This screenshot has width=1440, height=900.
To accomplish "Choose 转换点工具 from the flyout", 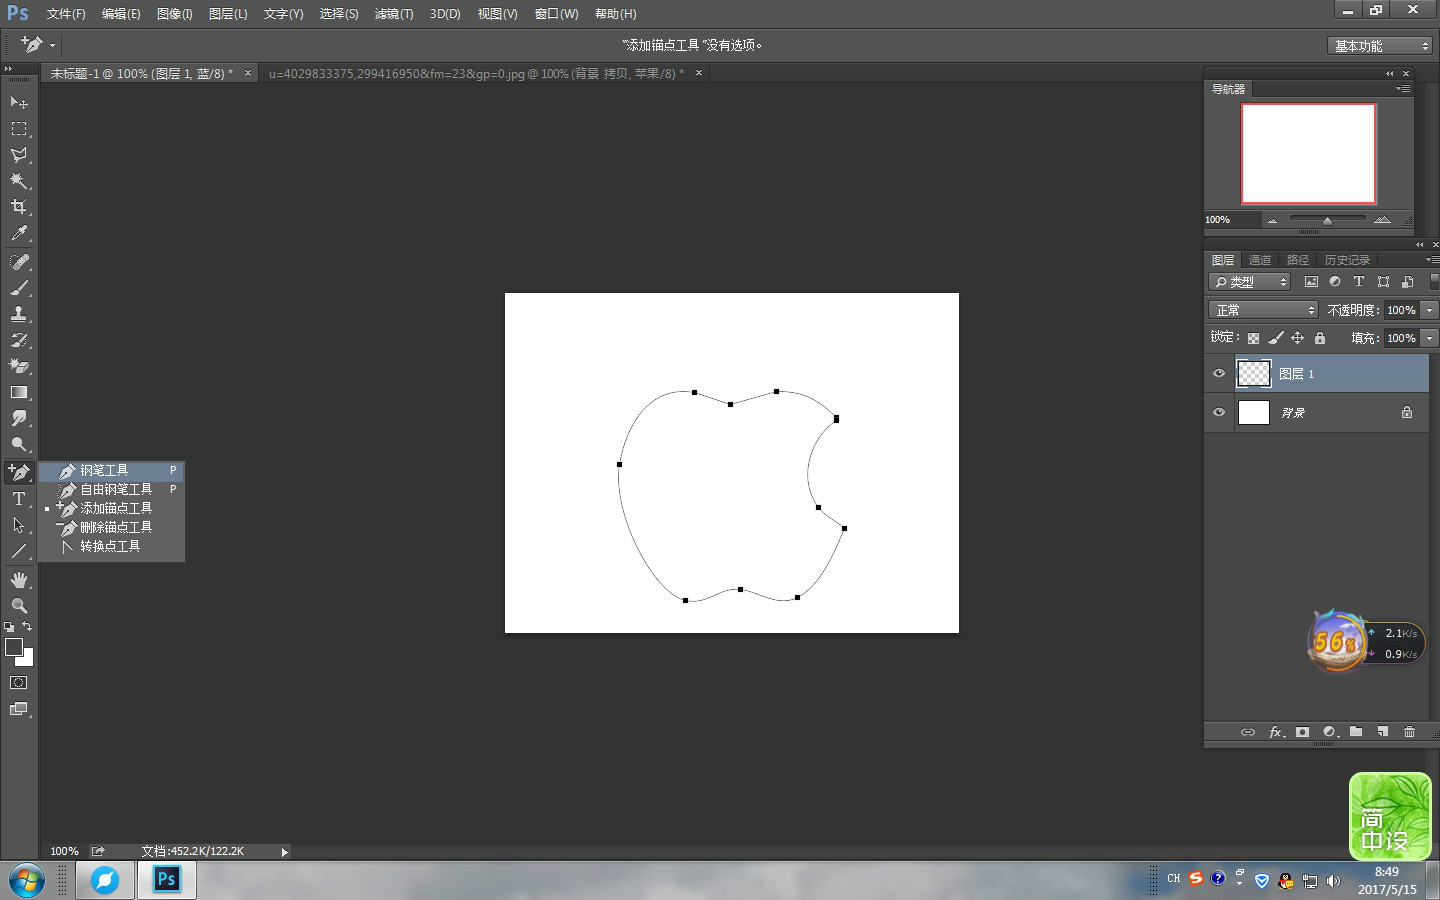I will [112, 546].
